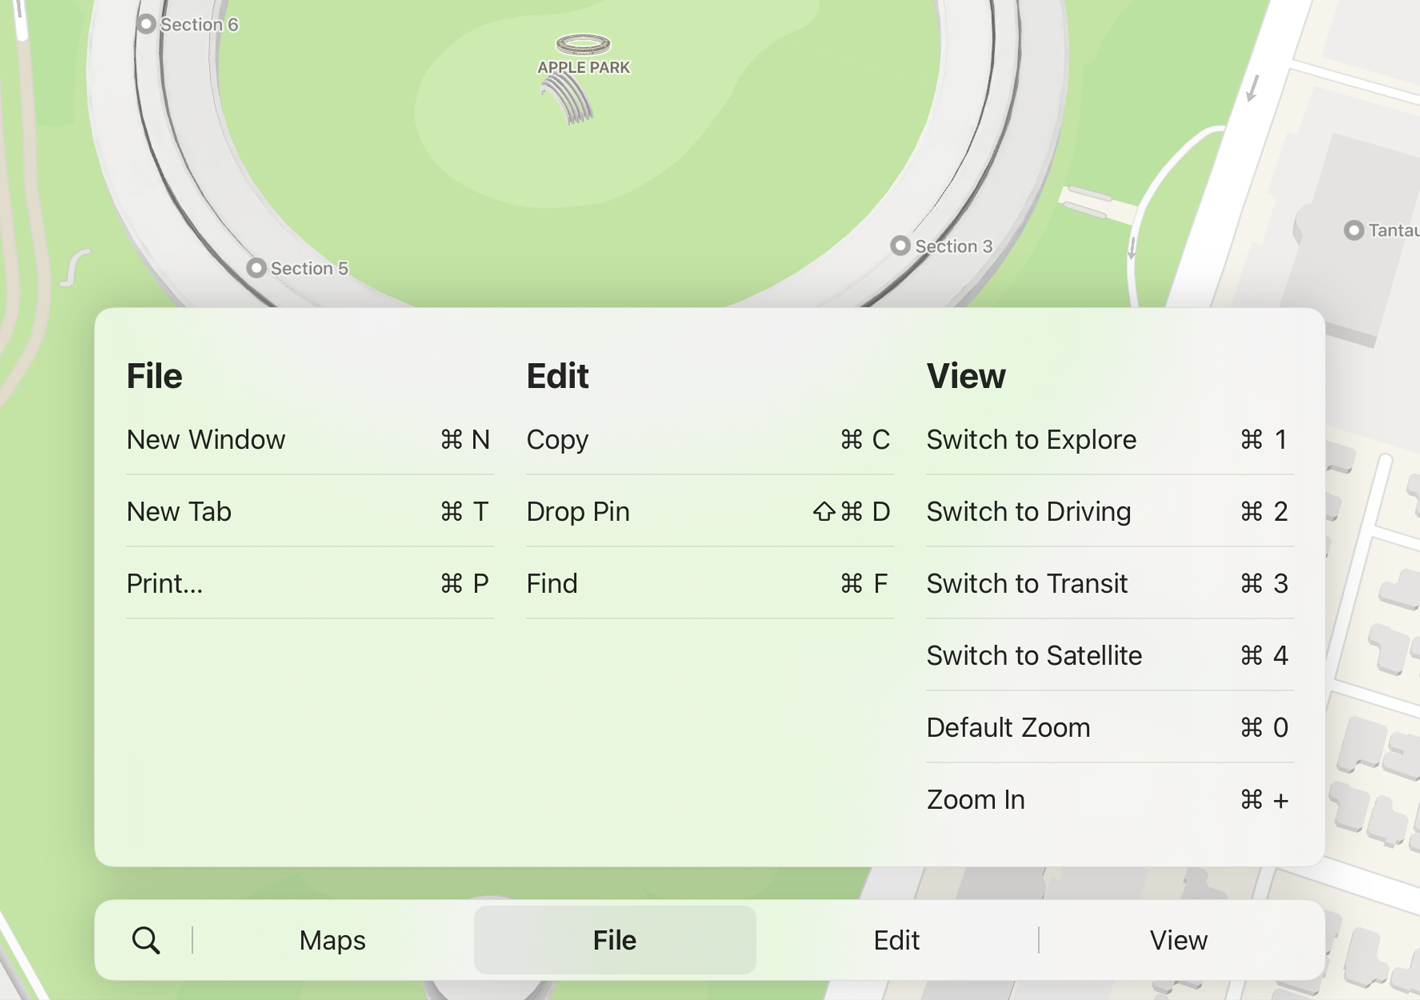Screen dimensions: 1420x1000
Task: Select Switch to Satellite option
Action: pyautogui.click(x=1109, y=655)
